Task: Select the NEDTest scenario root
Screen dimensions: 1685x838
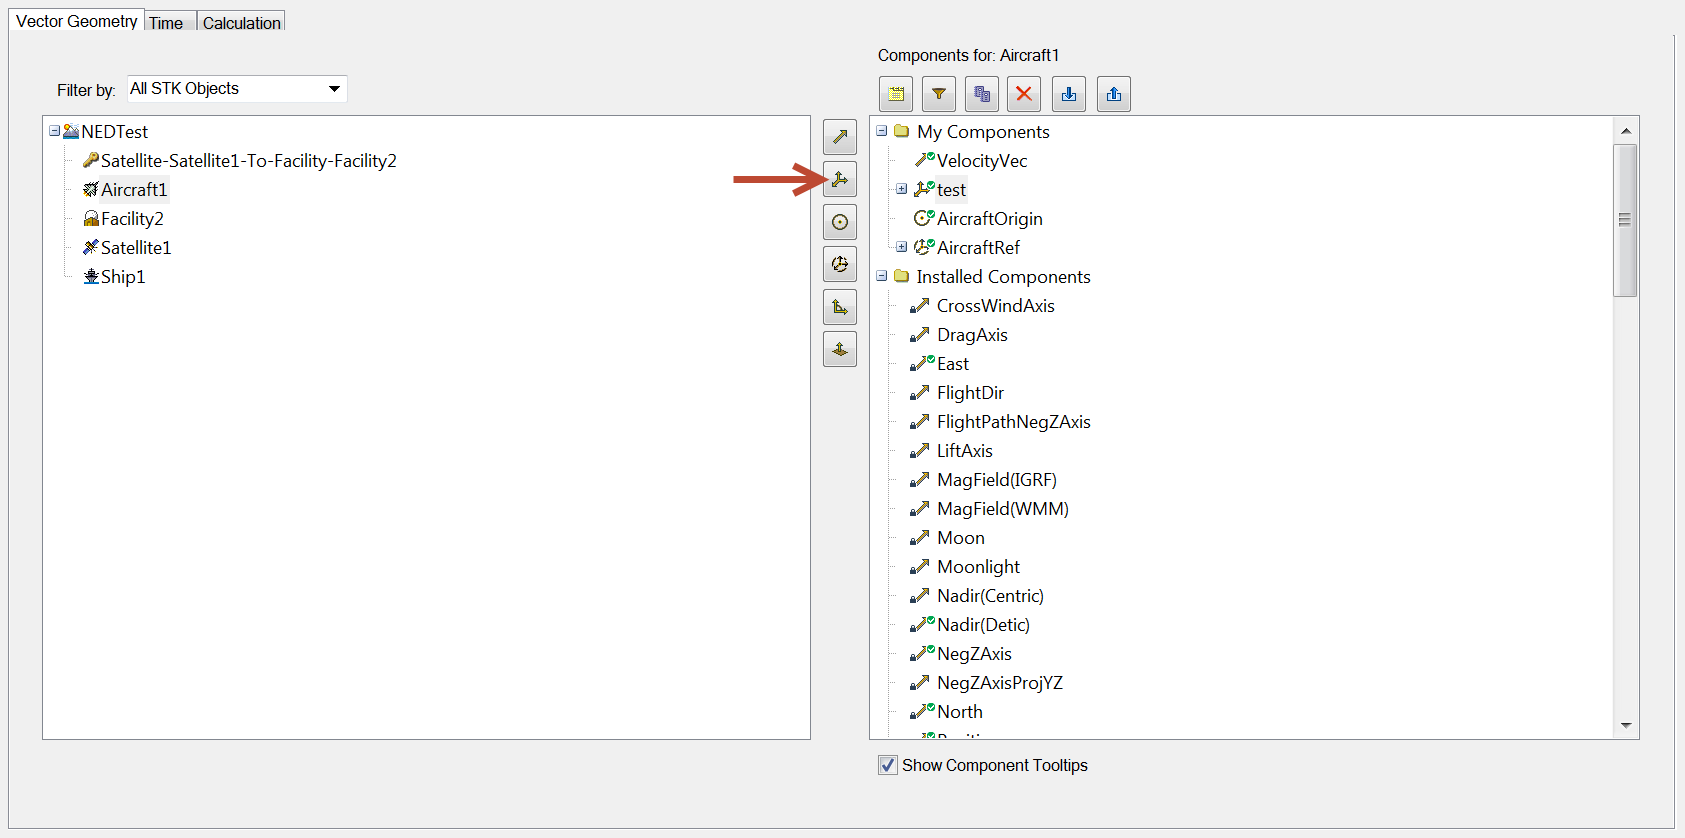Action: (x=115, y=131)
